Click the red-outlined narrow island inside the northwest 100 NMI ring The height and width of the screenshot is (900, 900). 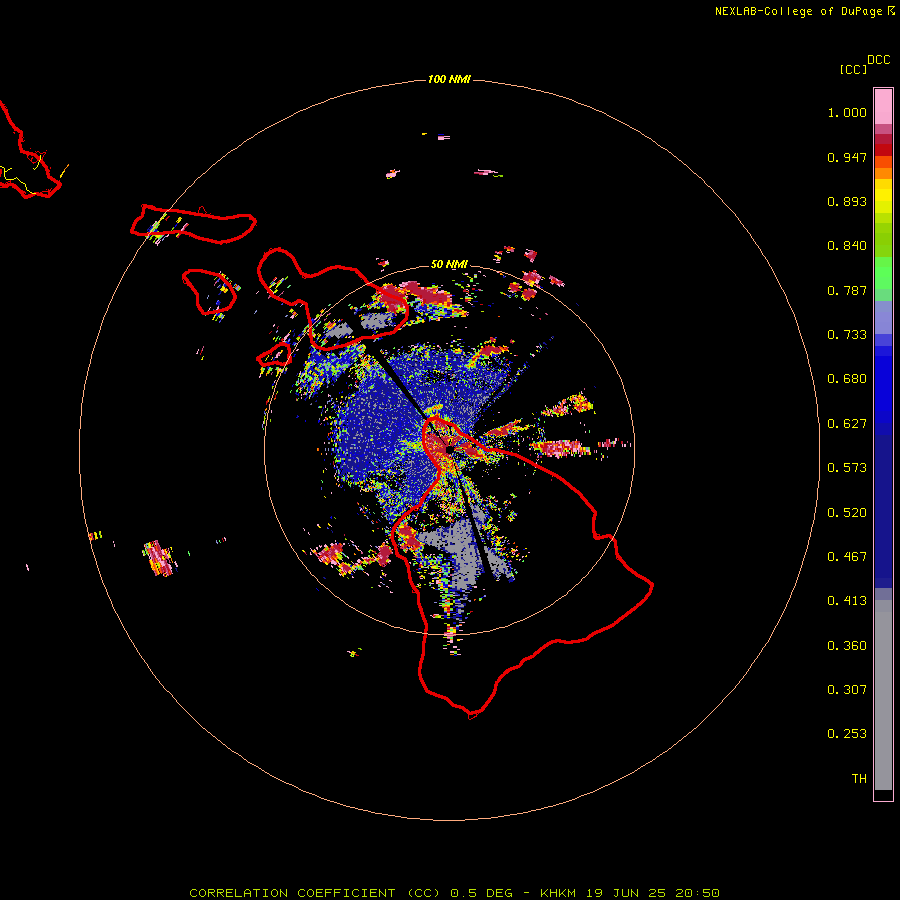[x=193, y=224]
